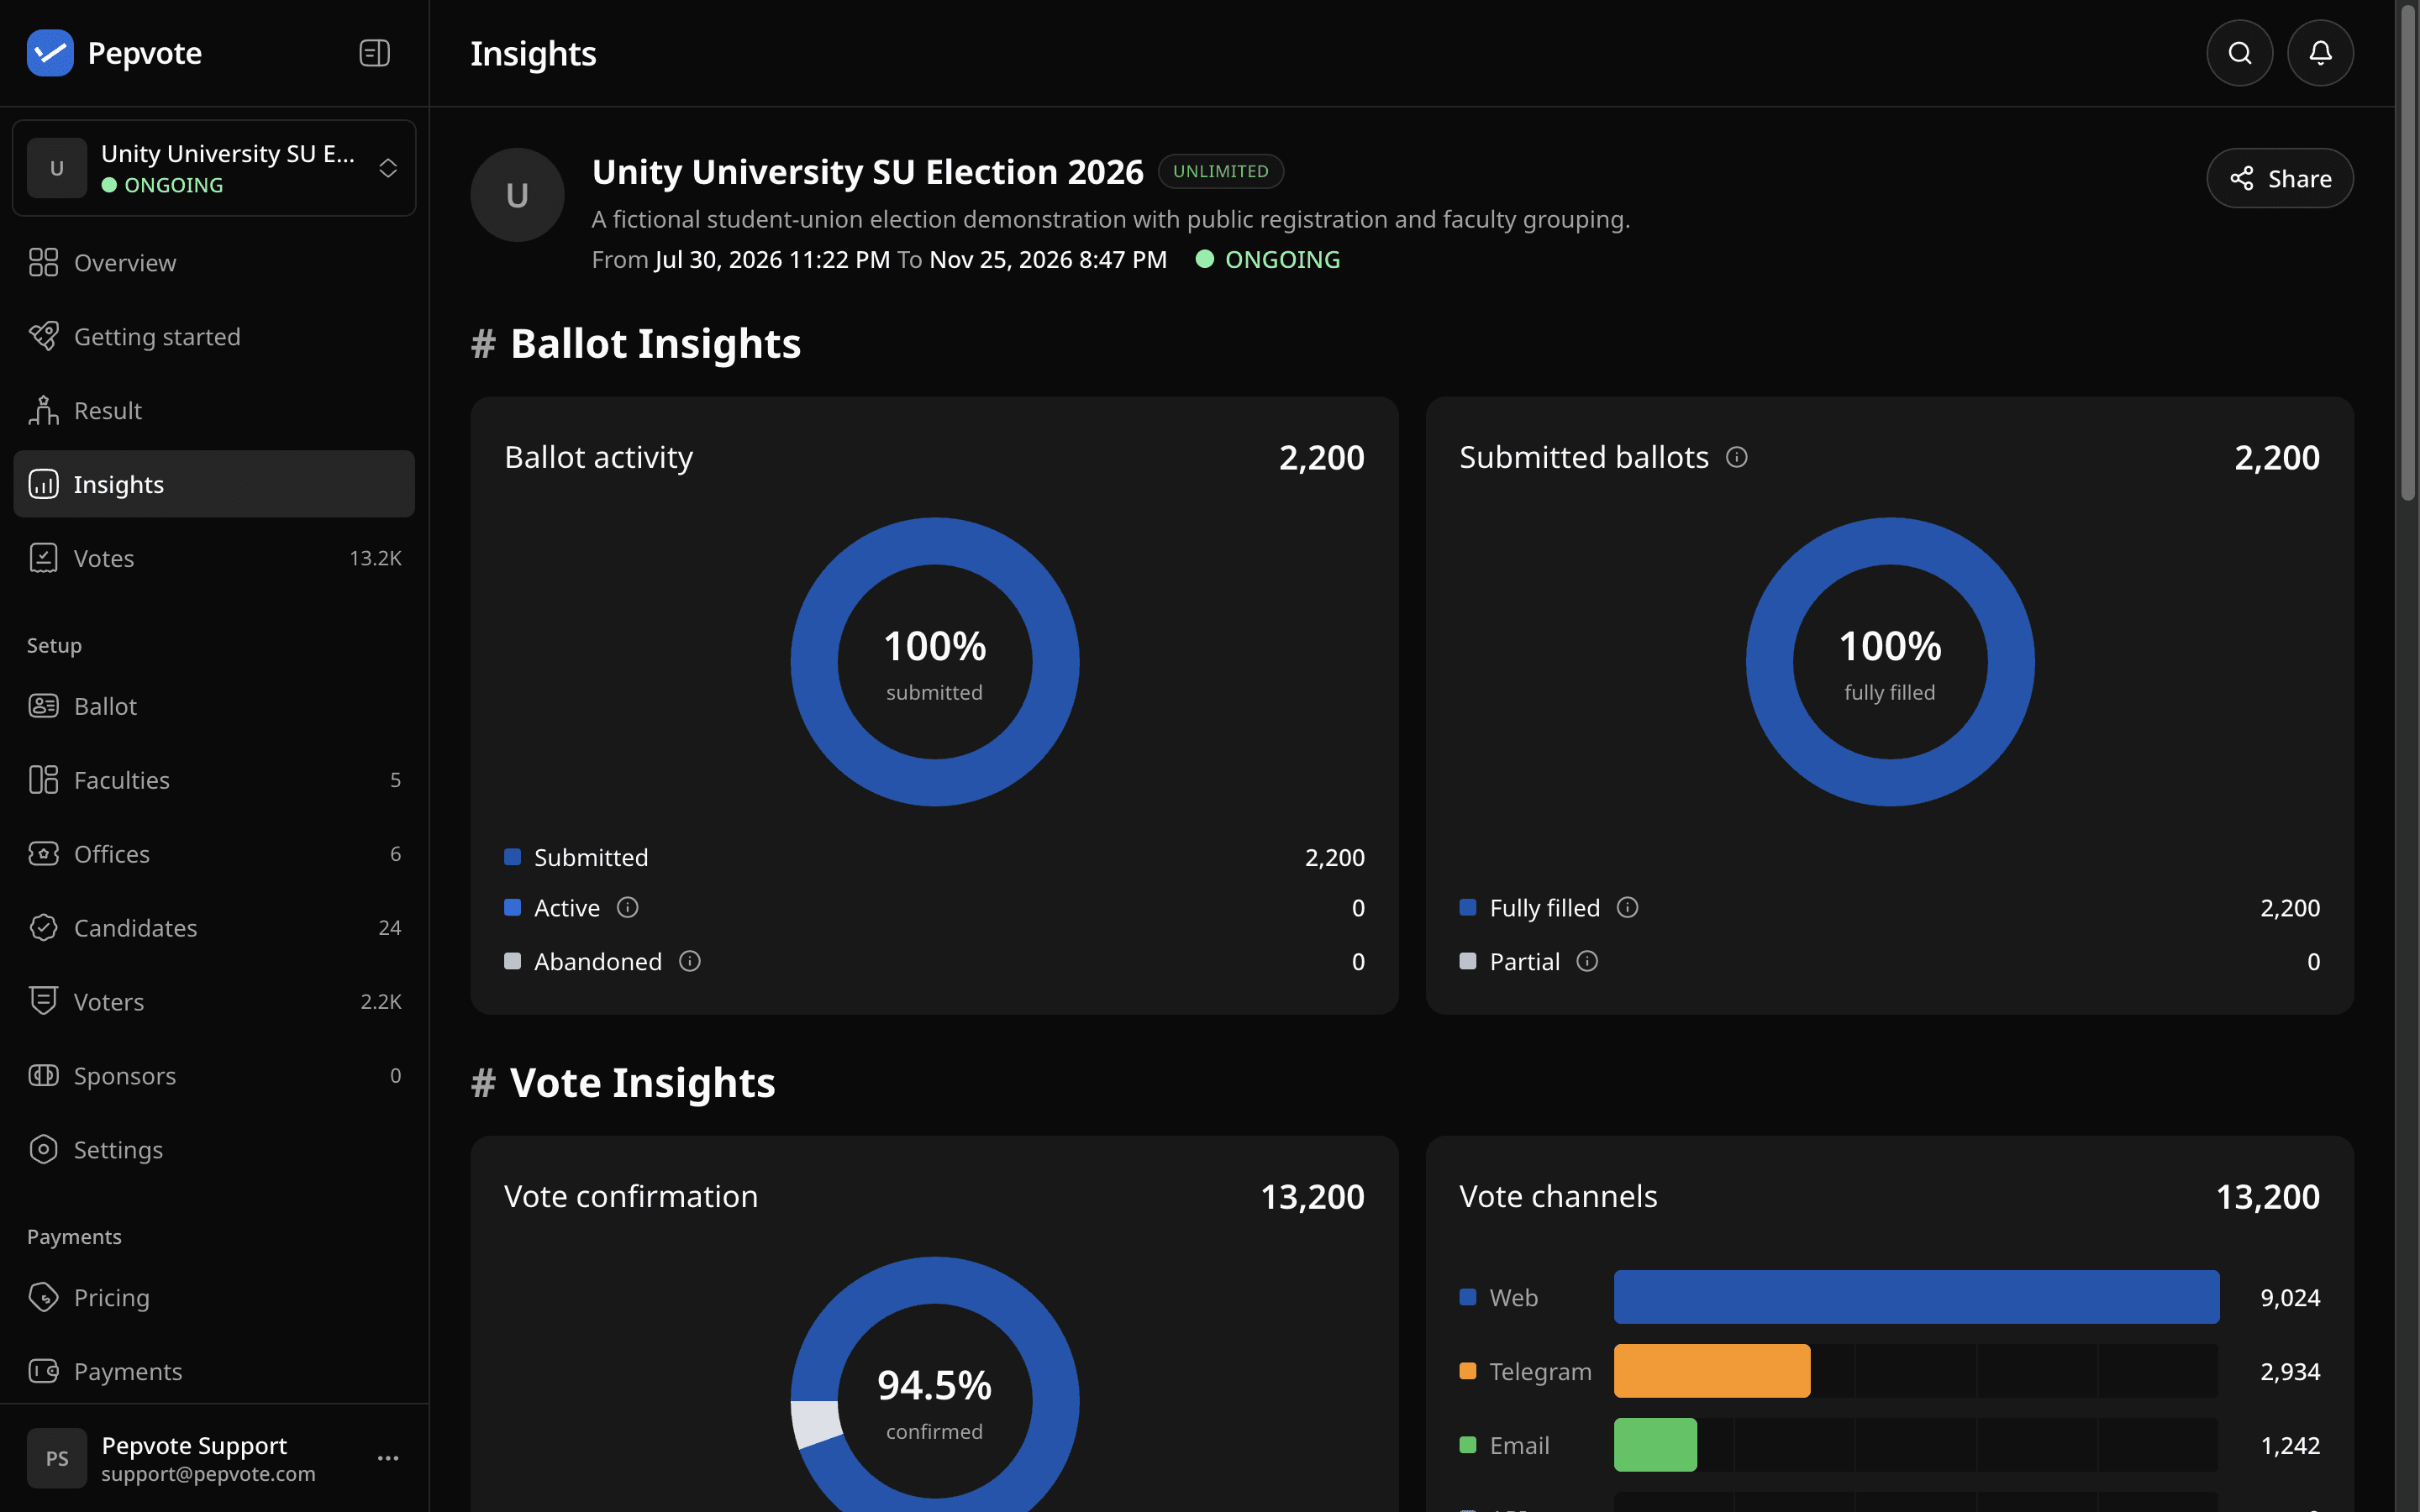Open election Settings
The height and width of the screenshot is (1512, 2420).
coord(214,1150)
